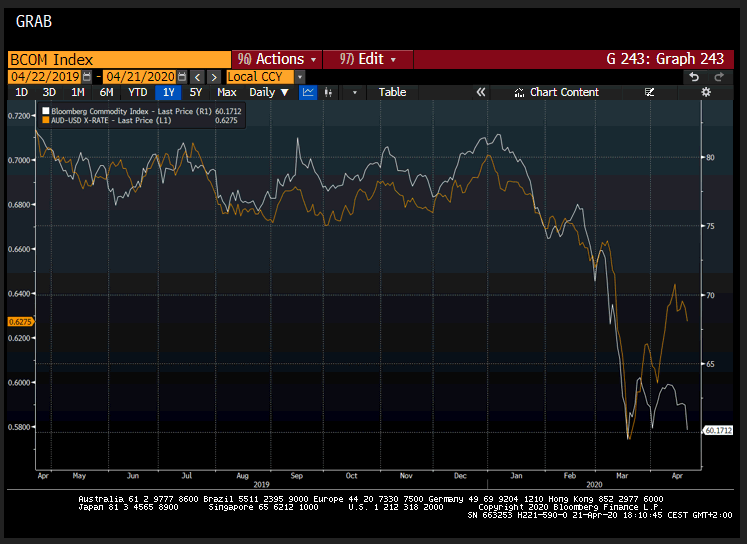
Task: Select the 1Y range tab
Action: click(169, 92)
